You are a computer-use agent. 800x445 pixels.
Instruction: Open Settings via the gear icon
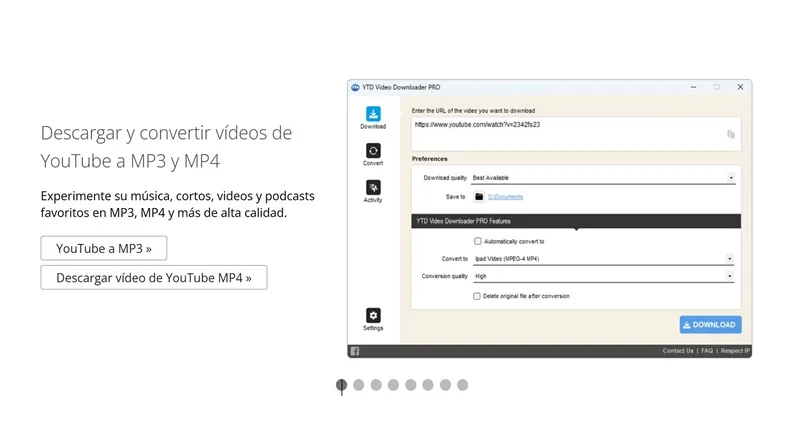[x=373, y=315]
